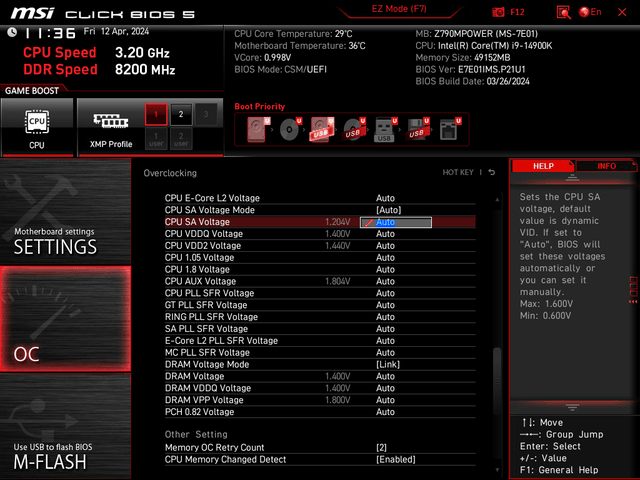
Task: Select first hard disk boot device icon
Action: click(x=258, y=129)
